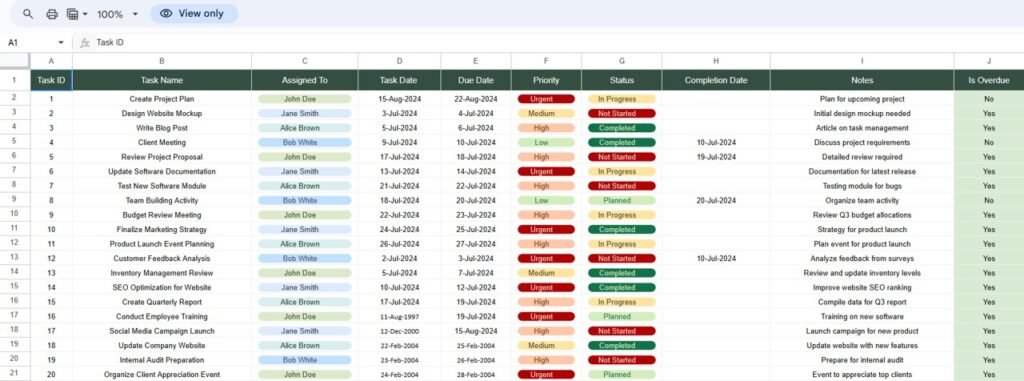Click note Discuss project requirements

(x=862, y=142)
